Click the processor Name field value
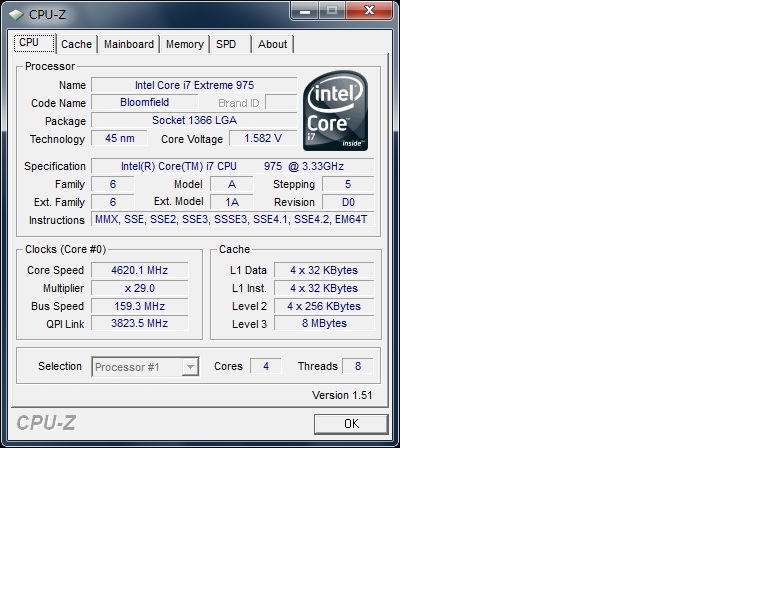 [194, 85]
